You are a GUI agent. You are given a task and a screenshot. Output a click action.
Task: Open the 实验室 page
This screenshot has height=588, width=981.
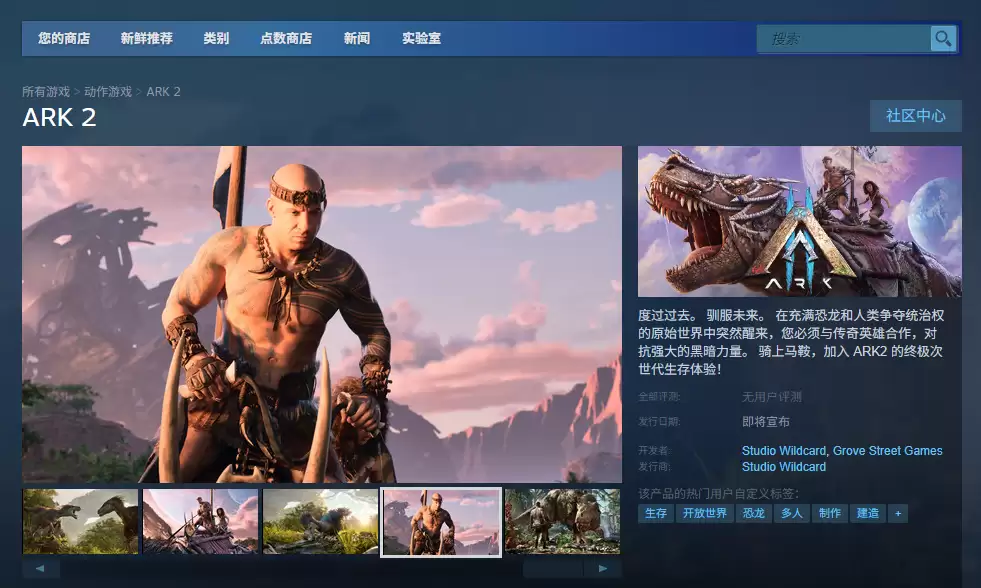[421, 39]
